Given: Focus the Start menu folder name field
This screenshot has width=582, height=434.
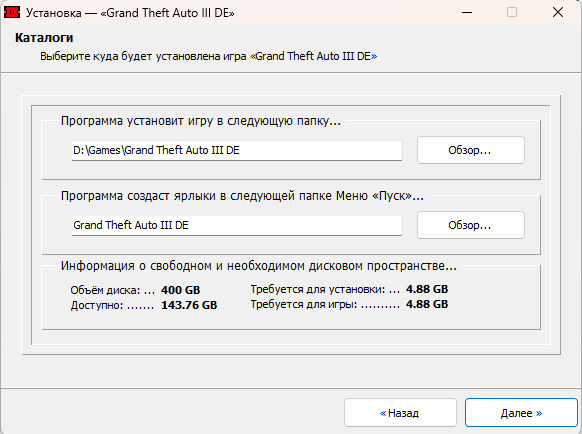Looking at the screenshot, I should pyautogui.click(x=237, y=225).
